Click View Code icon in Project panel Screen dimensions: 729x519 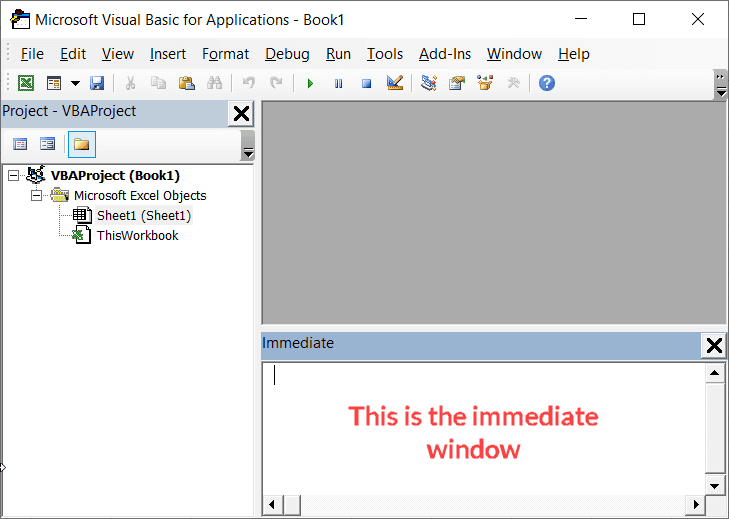pos(20,144)
